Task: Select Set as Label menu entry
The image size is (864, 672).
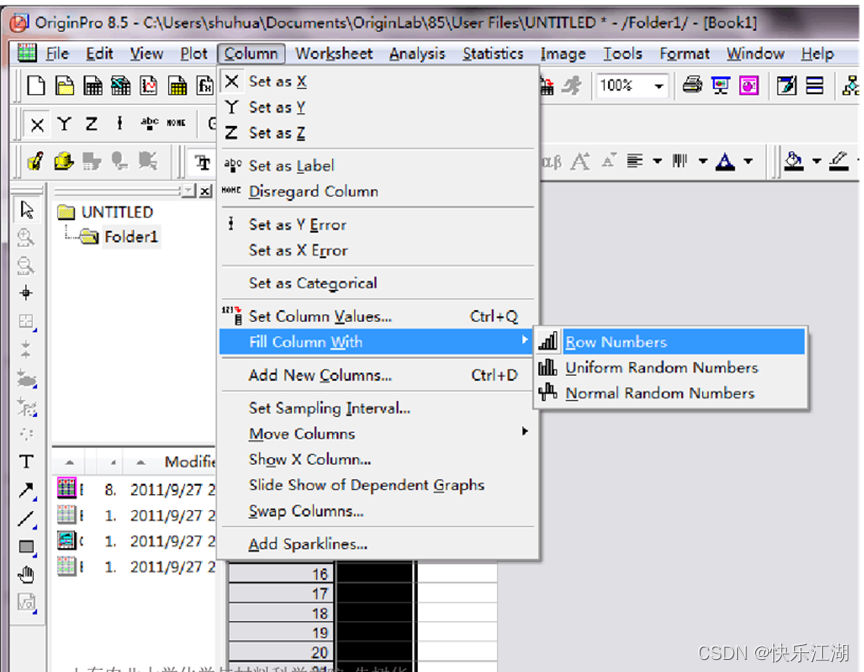Action: pyautogui.click(x=375, y=165)
